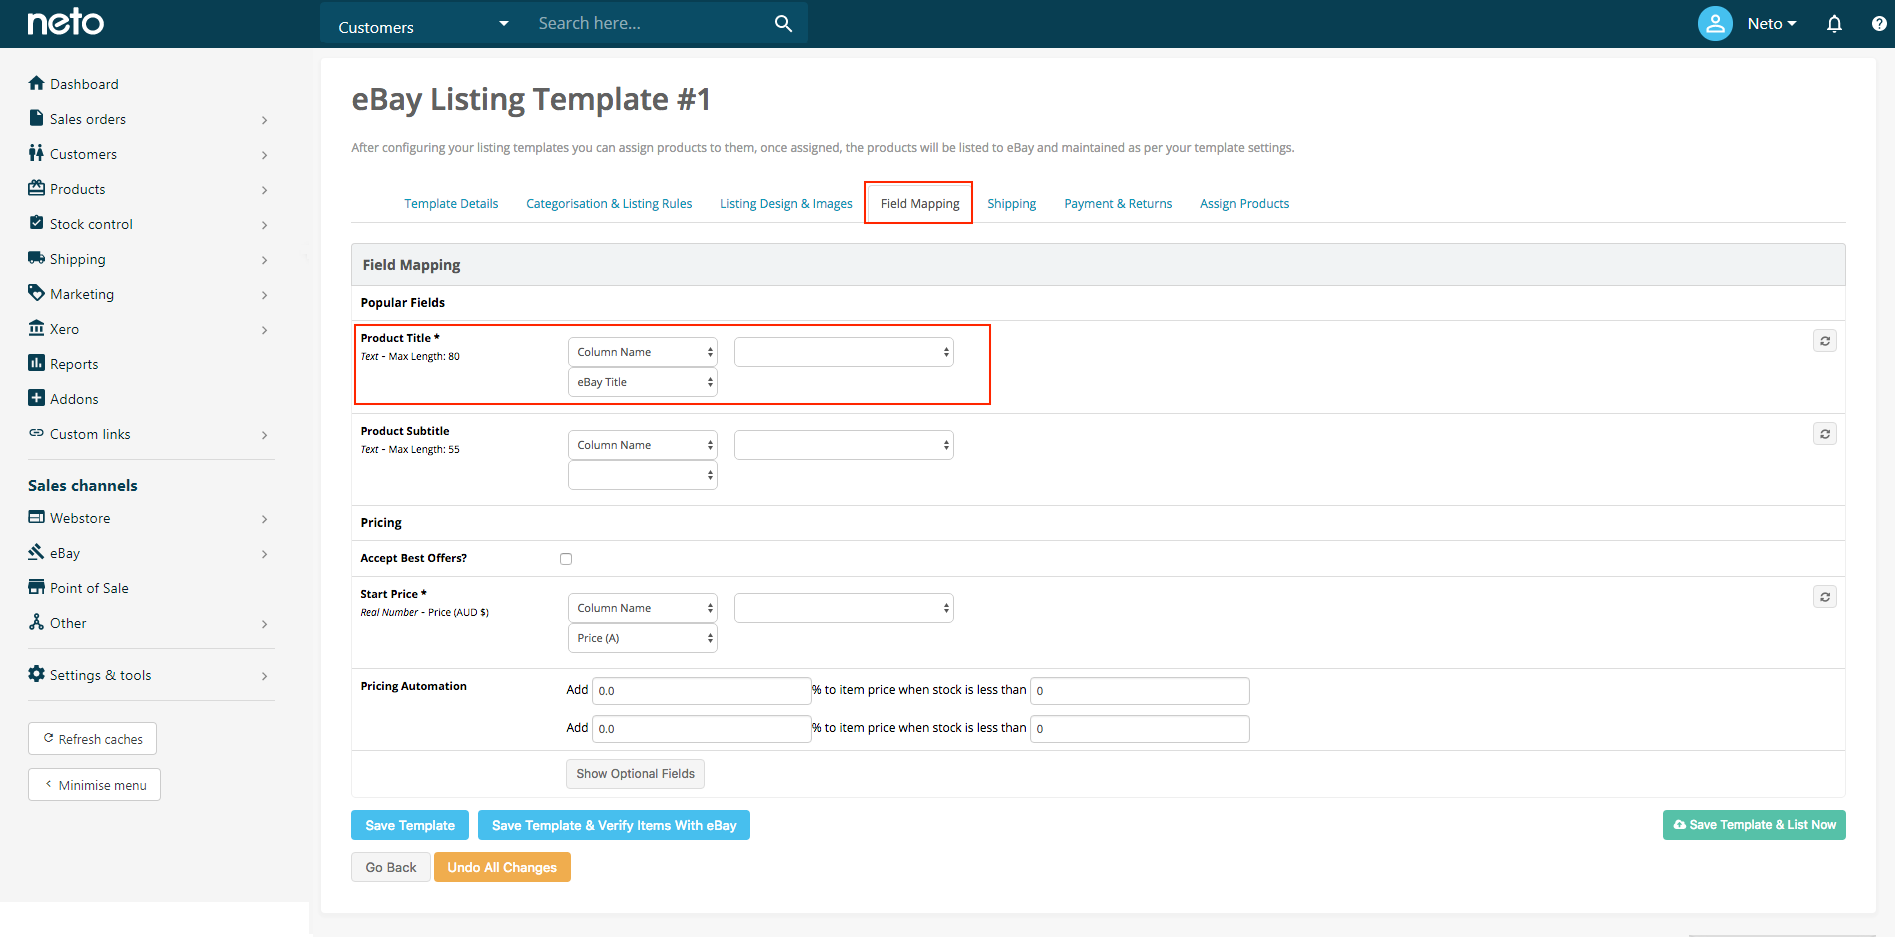Click the Save Template button
Image resolution: width=1895 pixels, height=937 pixels.
pos(410,825)
